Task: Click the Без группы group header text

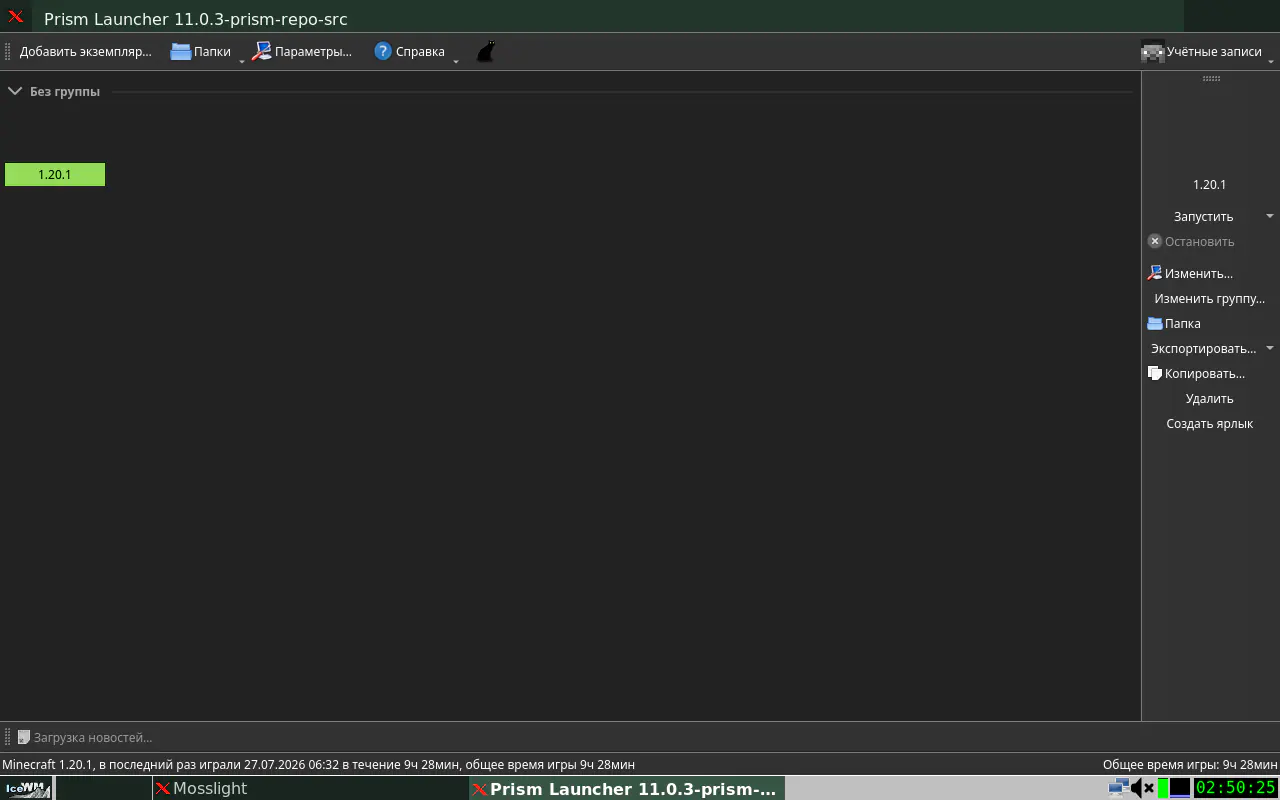Action: 65,91
